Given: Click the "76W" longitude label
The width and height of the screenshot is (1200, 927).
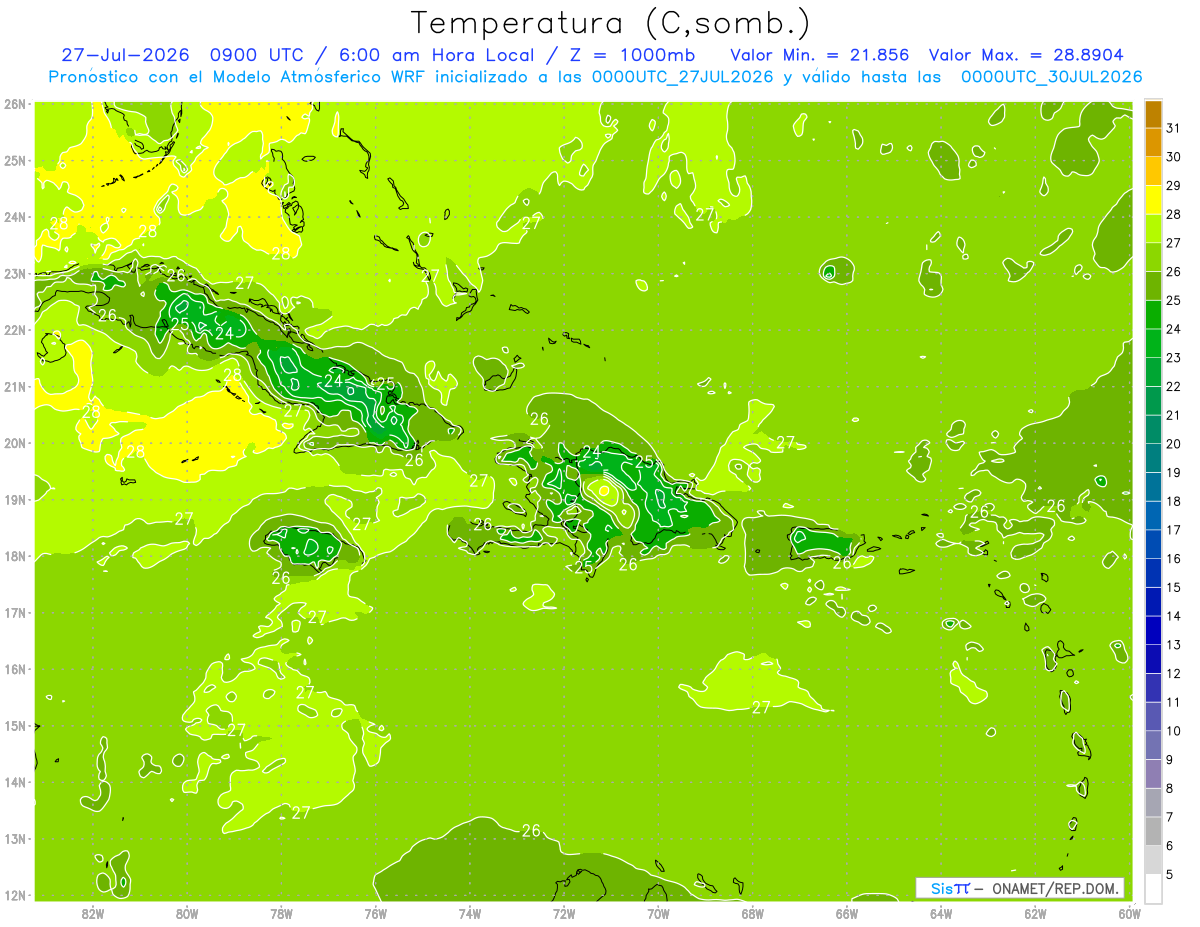Looking at the screenshot, I should click(376, 913).
